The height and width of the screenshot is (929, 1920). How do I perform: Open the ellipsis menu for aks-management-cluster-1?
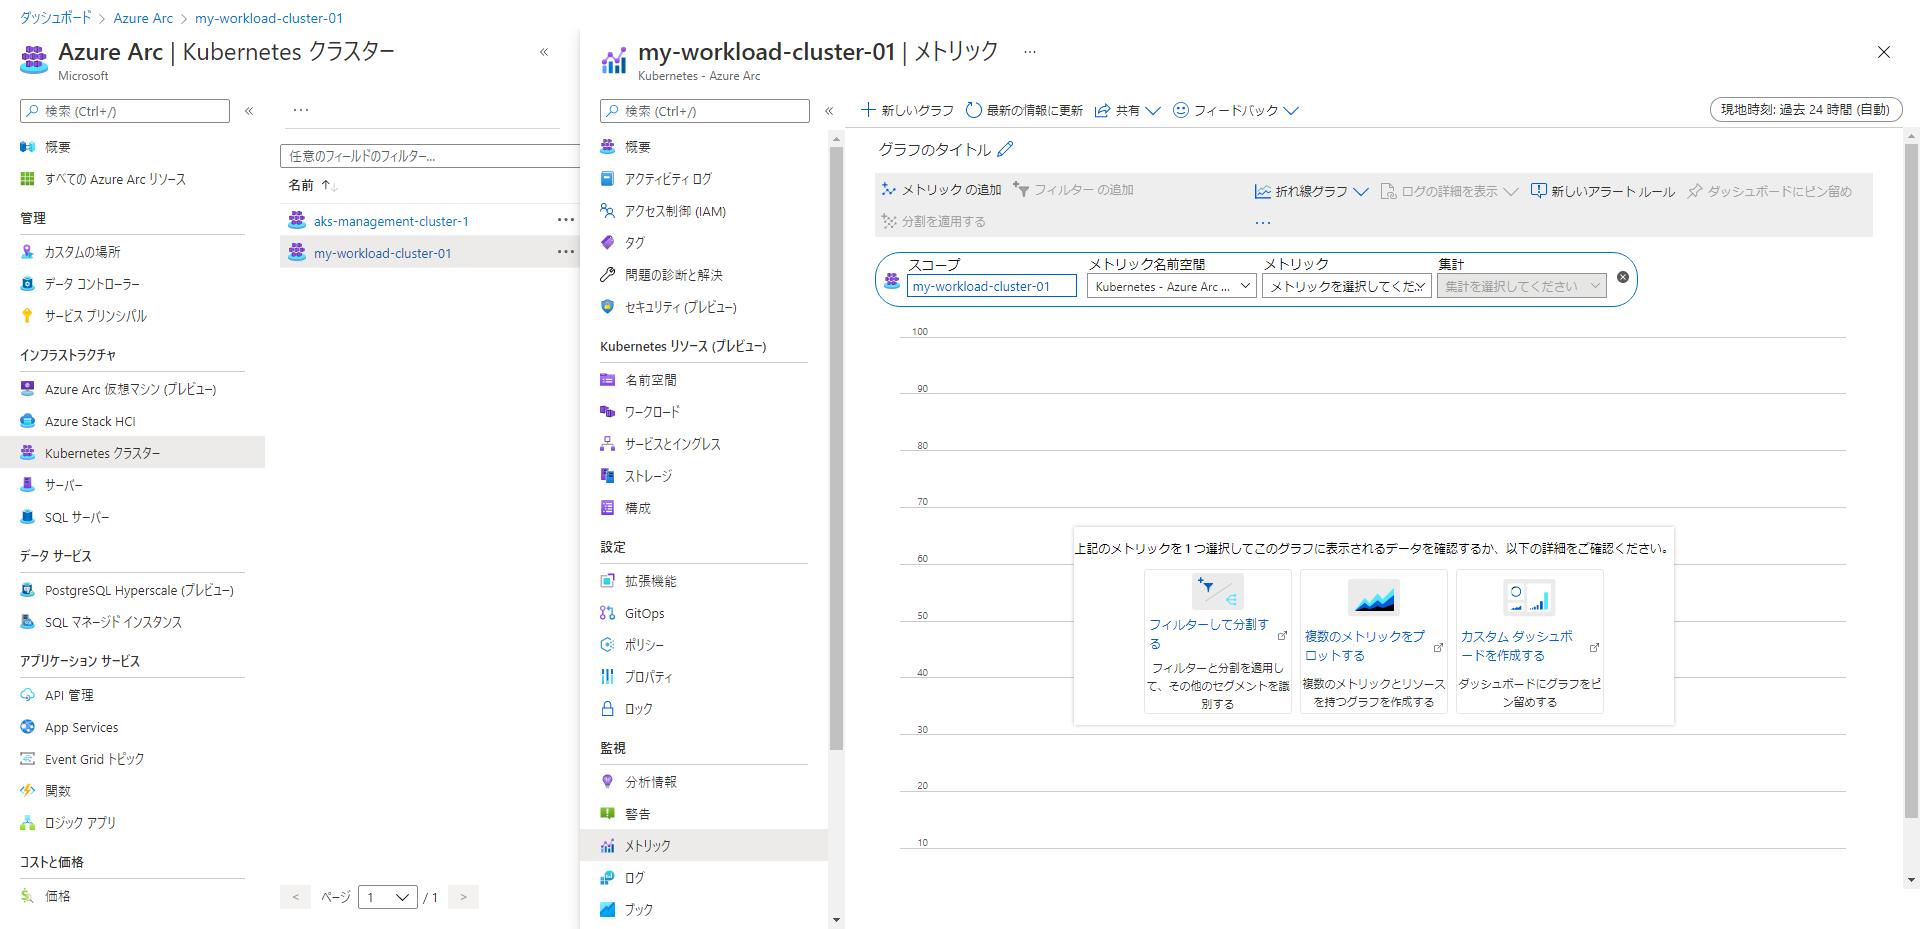click(x=565, y=220)
